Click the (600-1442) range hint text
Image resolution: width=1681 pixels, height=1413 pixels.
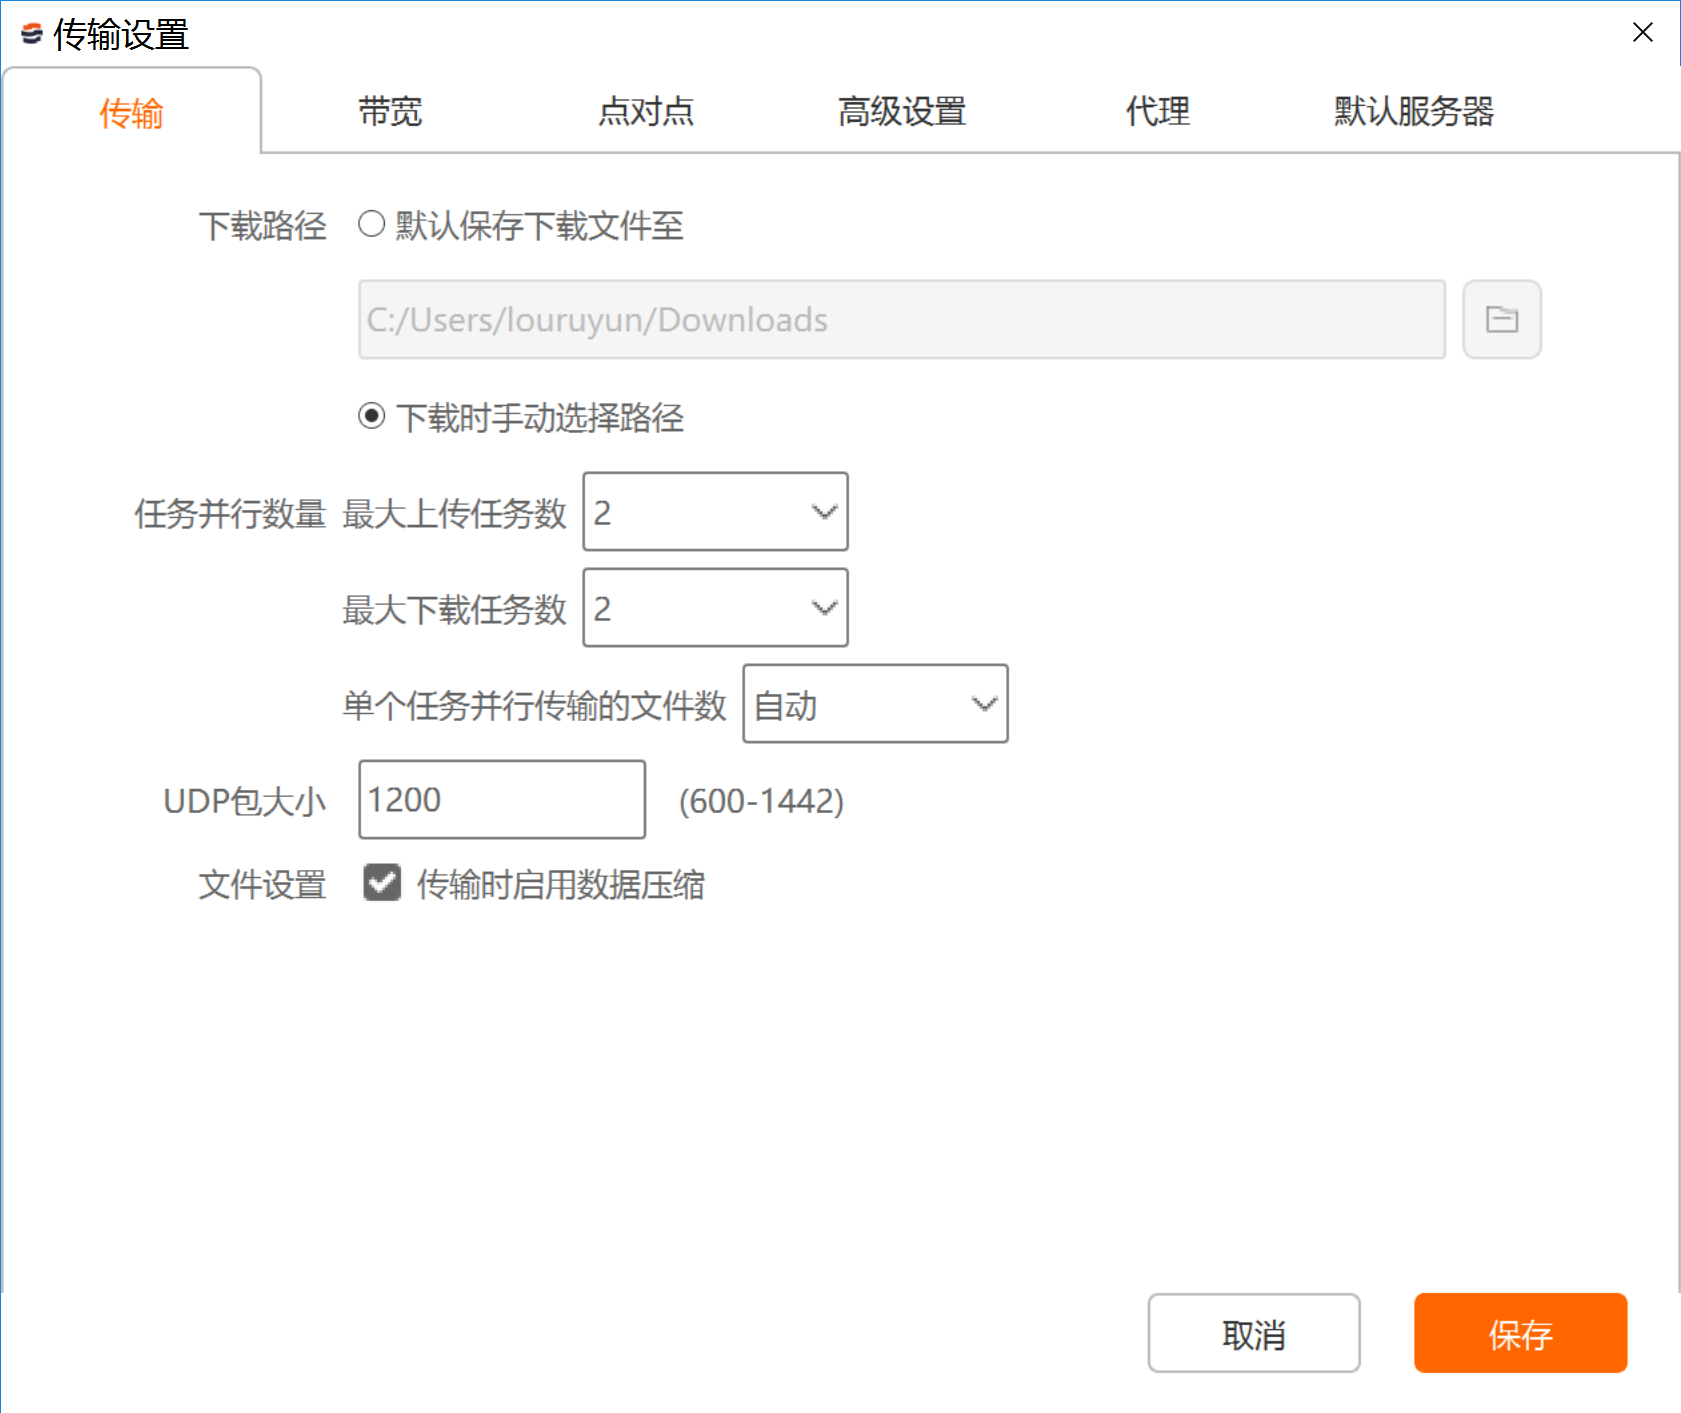[761, 800]
